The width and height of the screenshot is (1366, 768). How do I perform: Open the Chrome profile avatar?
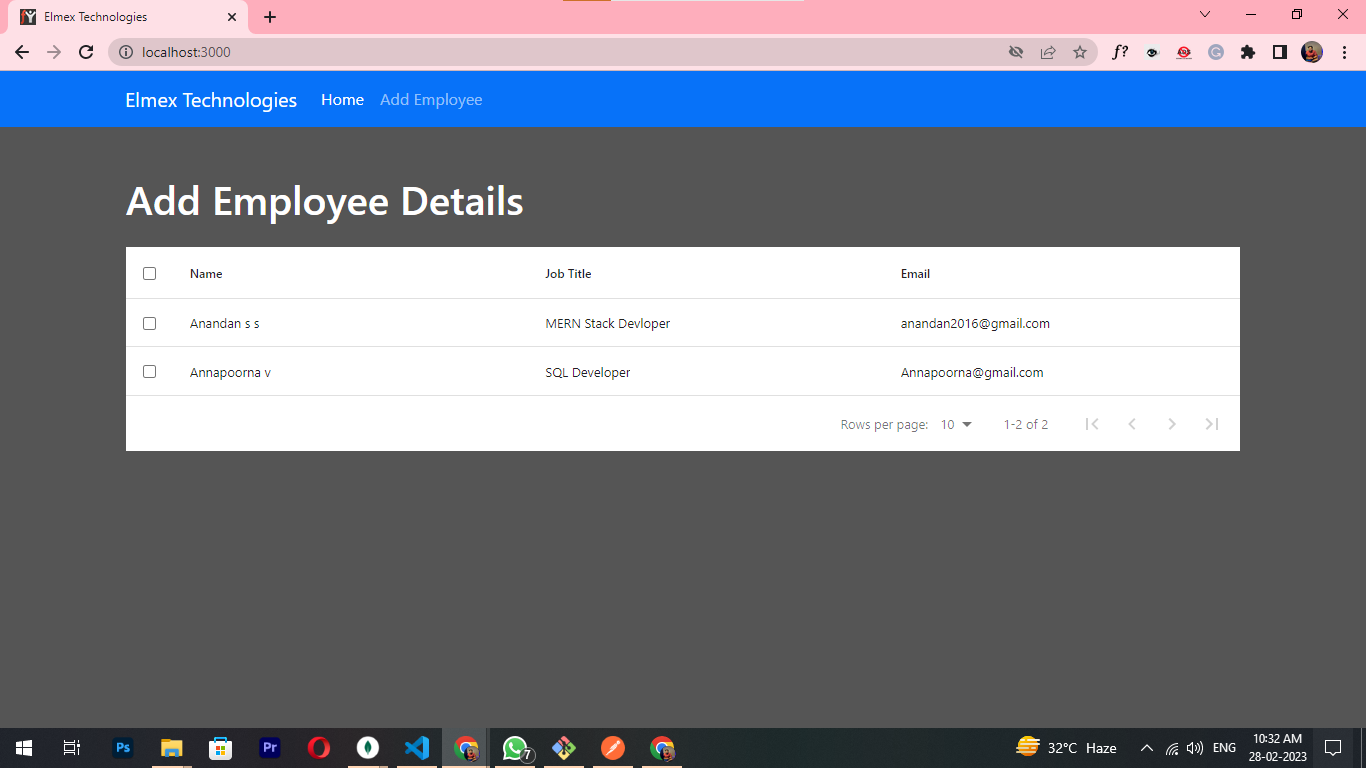click(1312, 52)
